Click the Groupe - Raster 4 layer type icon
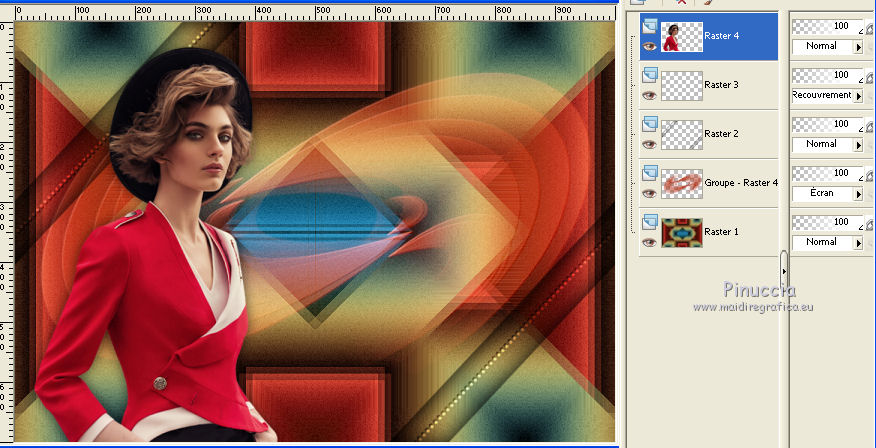The image size is (876, 448). 650,172
